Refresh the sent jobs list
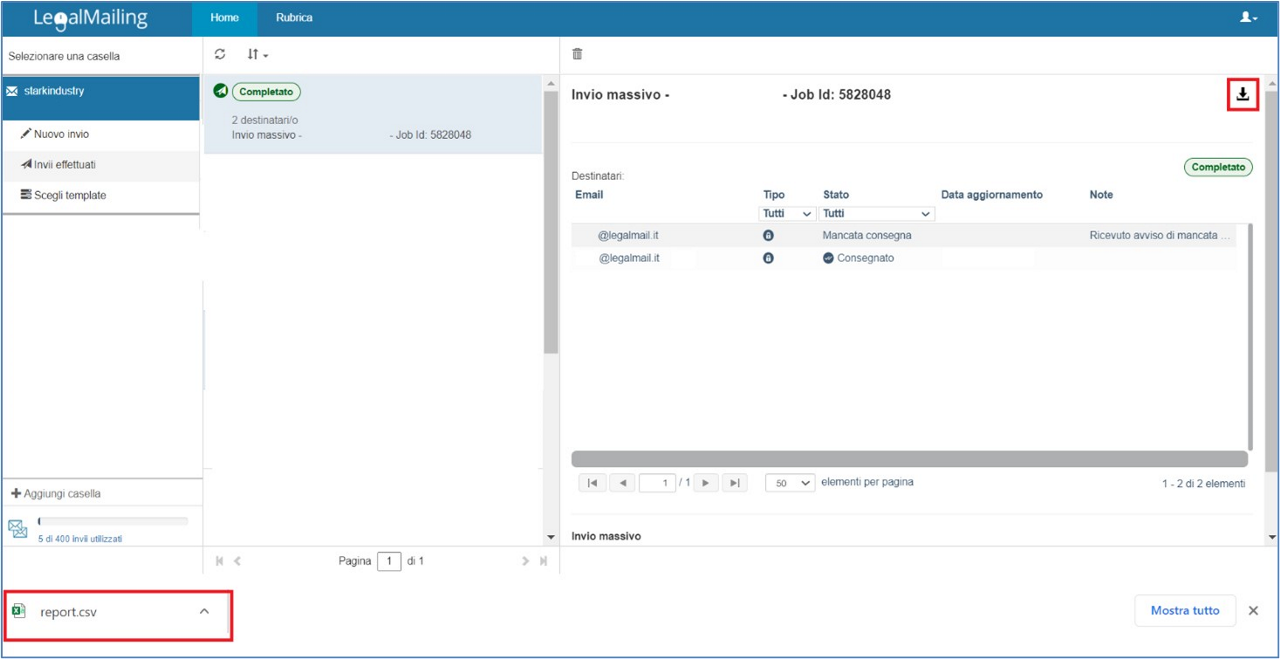This screenshot has width=1280, height=659. (x=220, y=54)
